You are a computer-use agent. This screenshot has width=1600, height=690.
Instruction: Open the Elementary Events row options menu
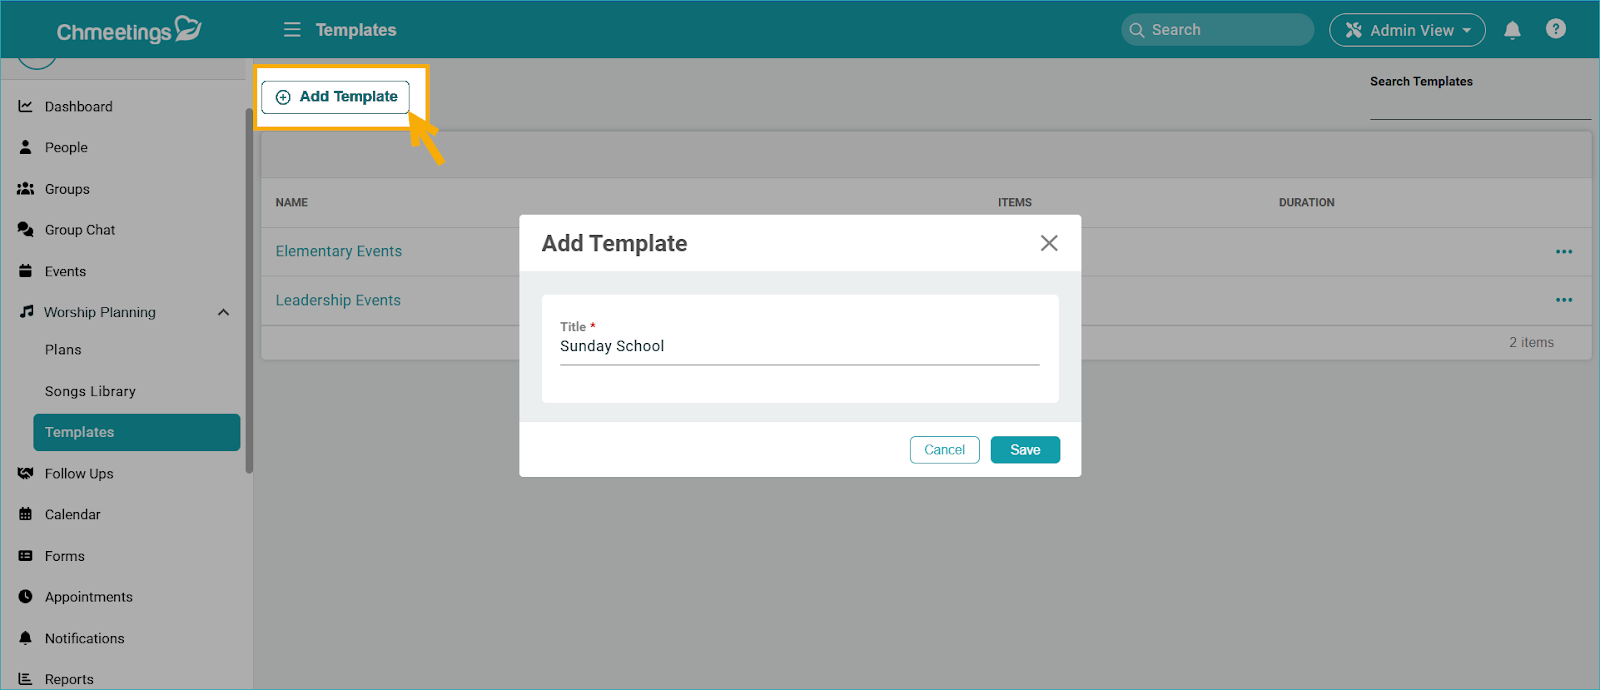pos(1564,252)
